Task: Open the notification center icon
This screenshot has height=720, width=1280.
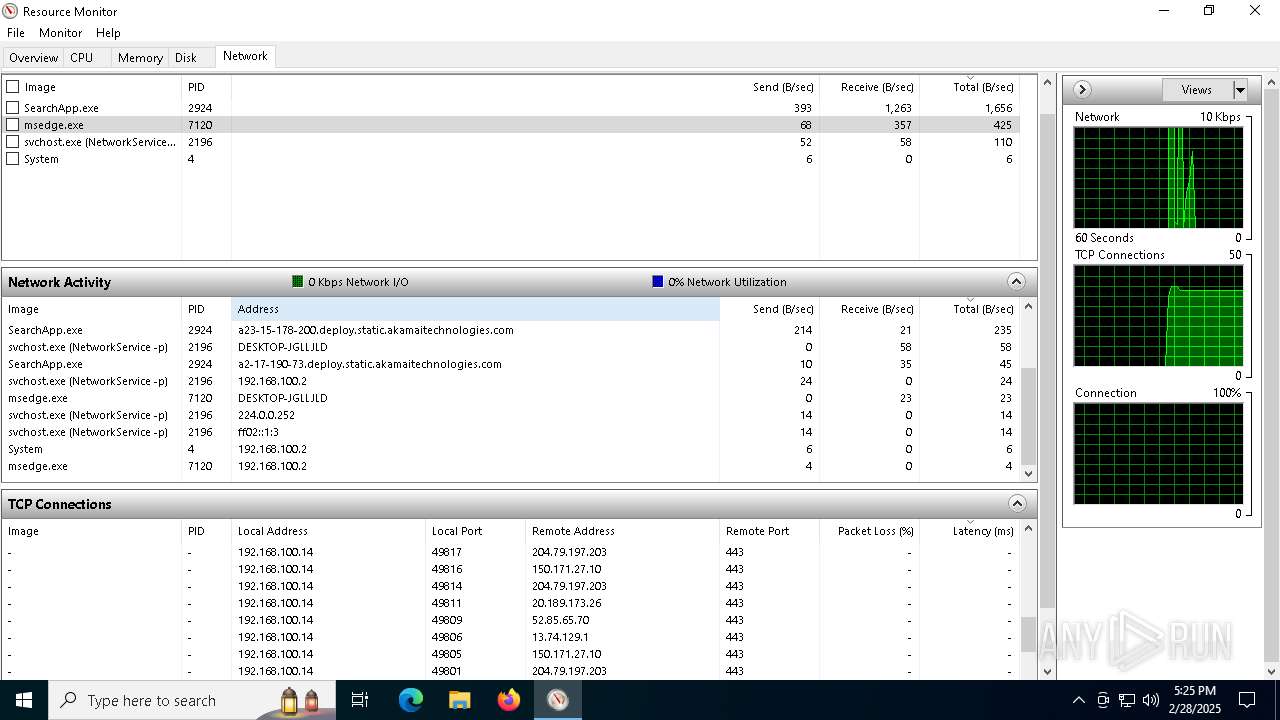Action: pyautogui.click(x=1247, y=700)
